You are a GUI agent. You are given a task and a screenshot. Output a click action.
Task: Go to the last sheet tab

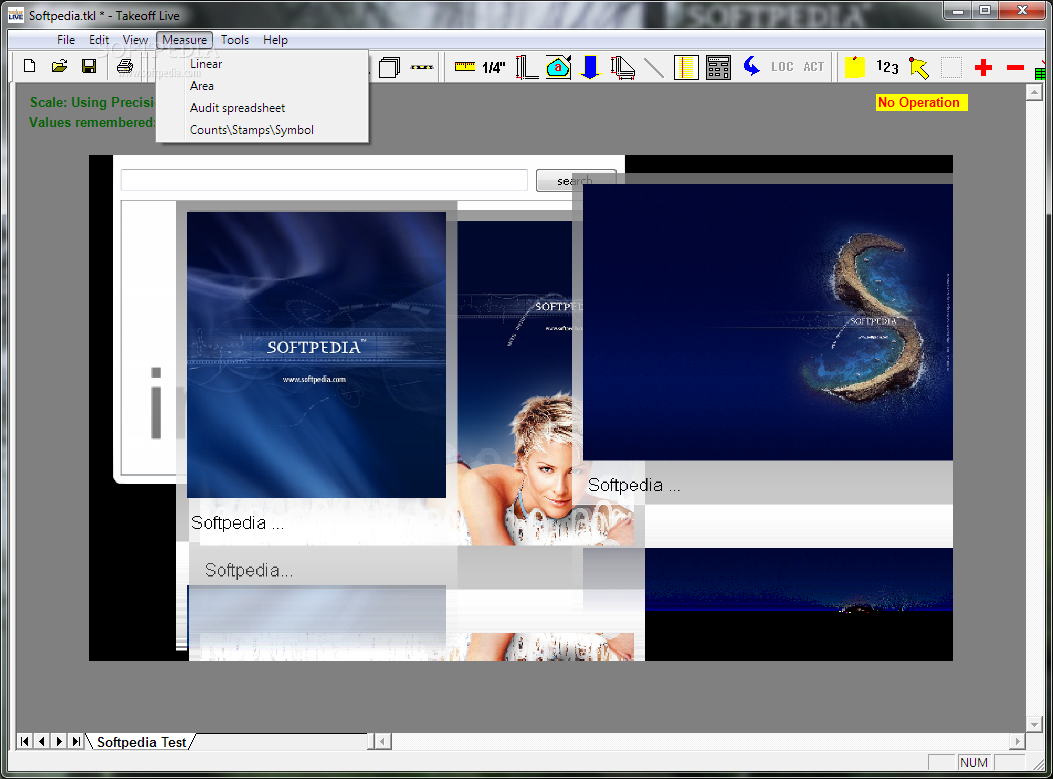pyautogui.click(x=76, y=741)
